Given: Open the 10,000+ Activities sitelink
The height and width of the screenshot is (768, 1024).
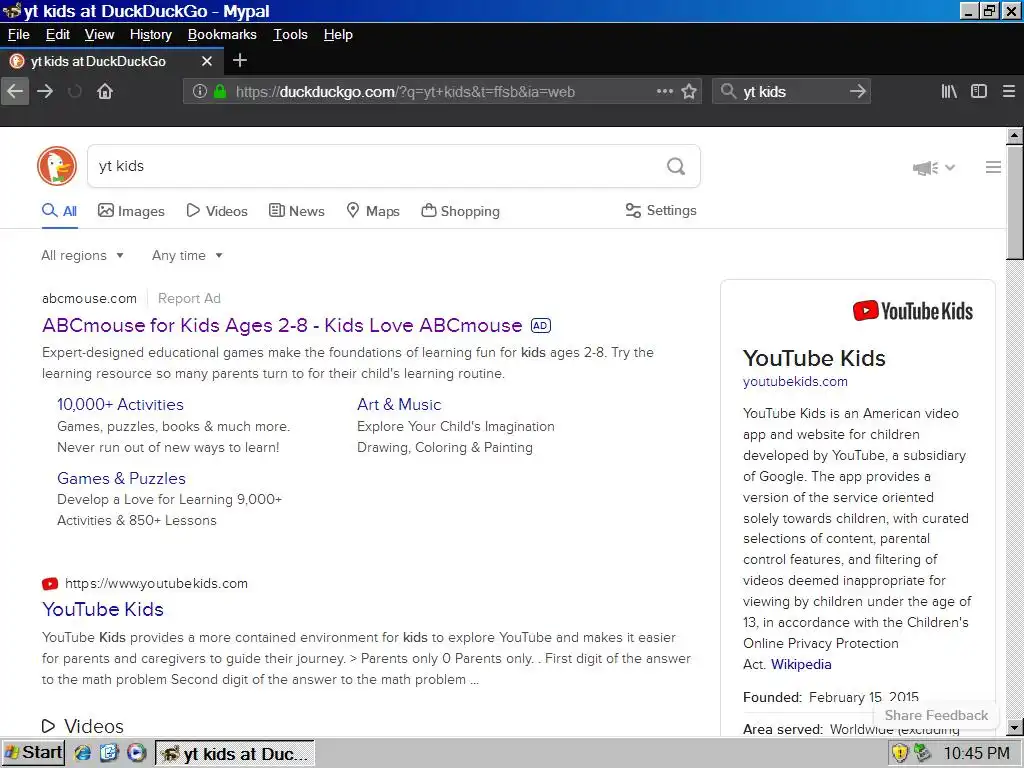Looking at the screenshot, I should 120,404.
